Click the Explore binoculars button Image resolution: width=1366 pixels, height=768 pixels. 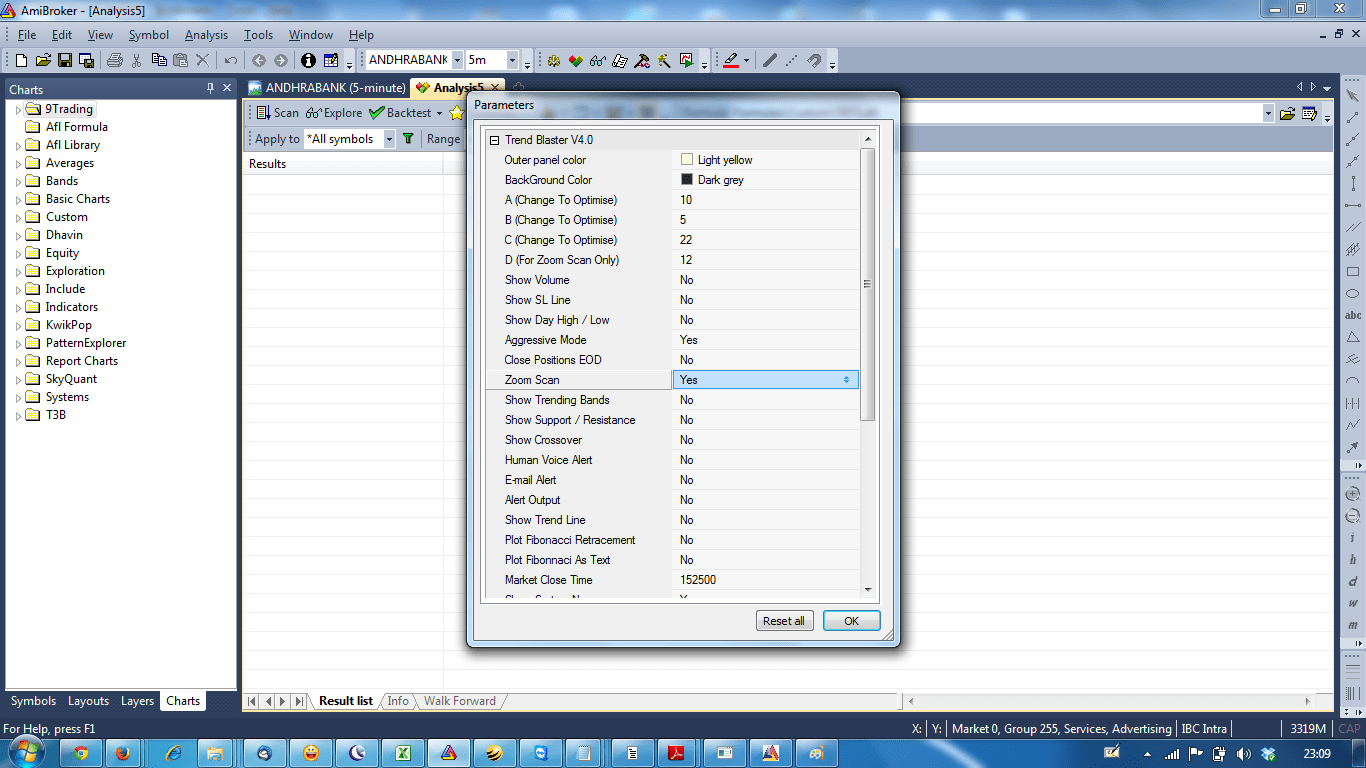coord(334,113)
